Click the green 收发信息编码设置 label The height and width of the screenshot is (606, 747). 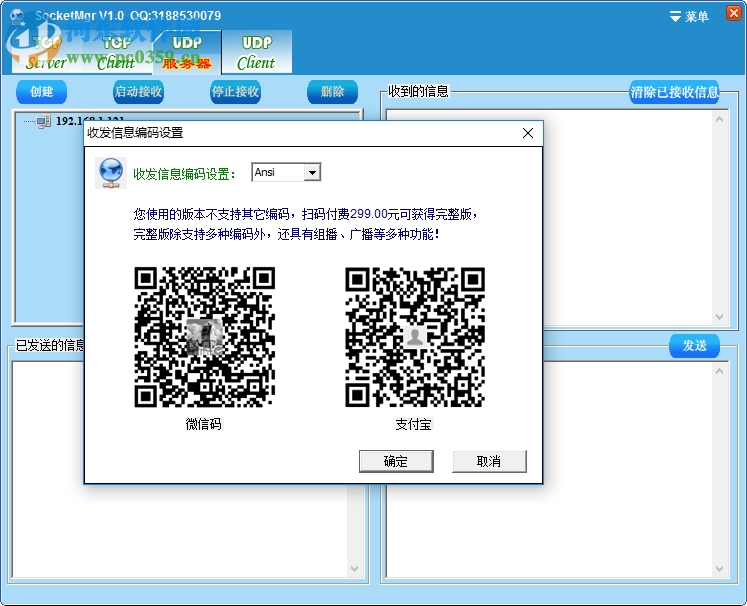click(184, 174)
